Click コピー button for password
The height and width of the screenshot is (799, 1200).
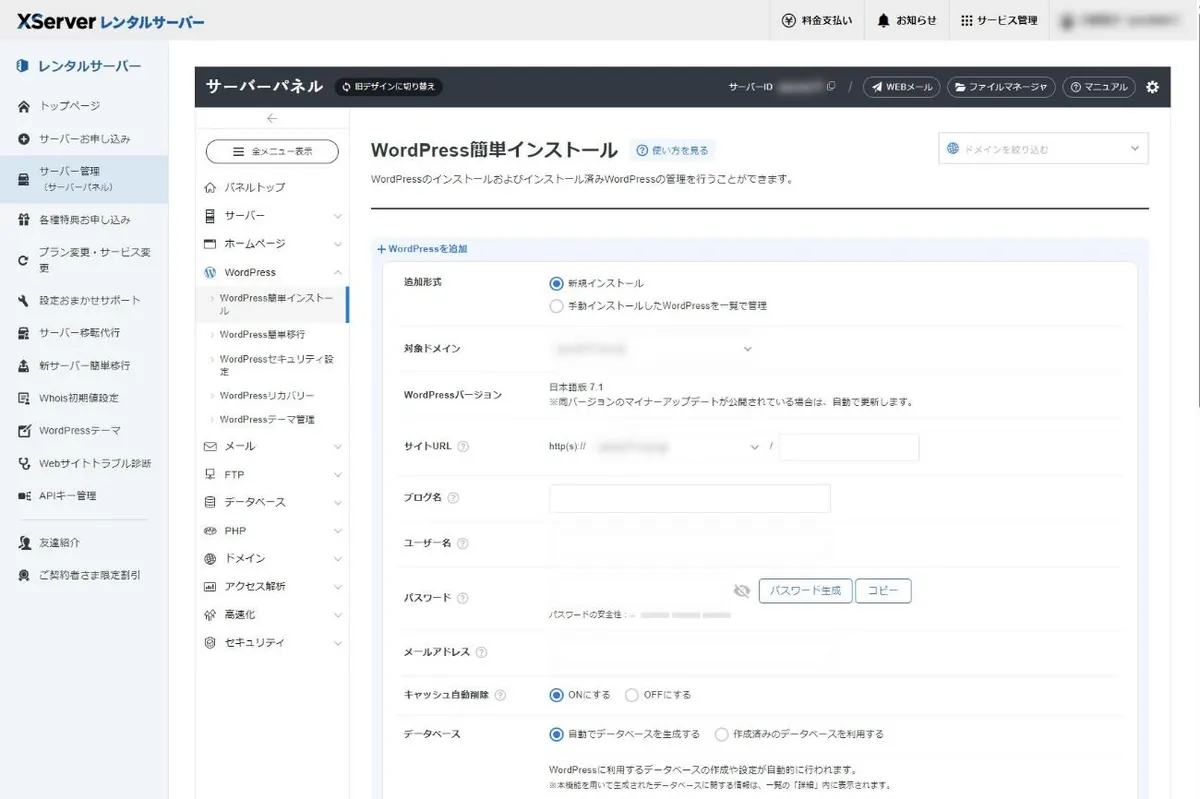tap(883, 591)
